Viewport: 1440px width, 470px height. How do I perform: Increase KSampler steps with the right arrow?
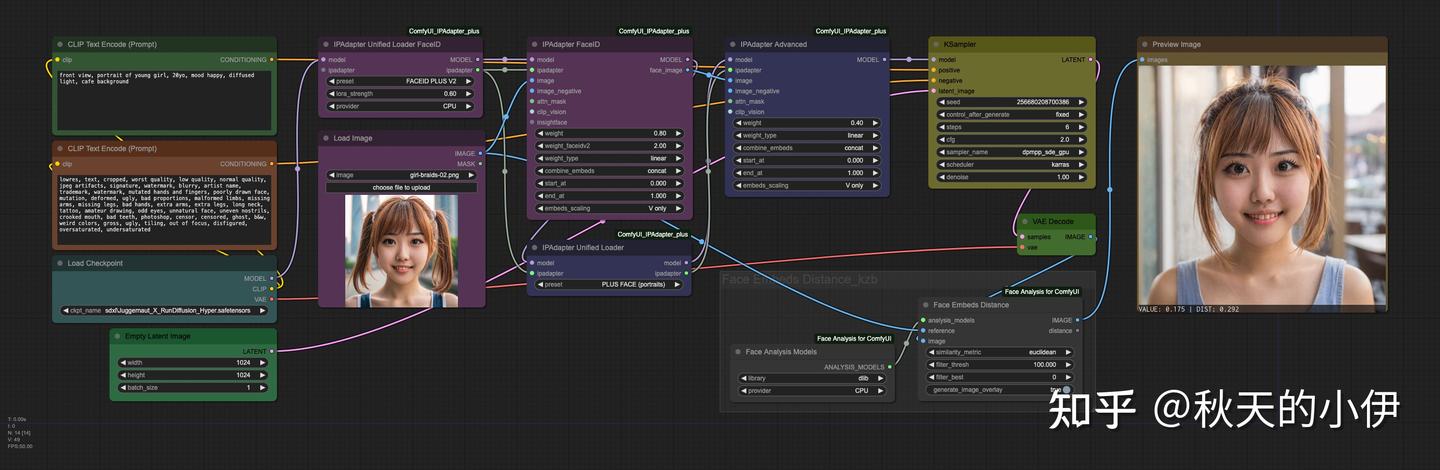click(x=1081, y=127)
